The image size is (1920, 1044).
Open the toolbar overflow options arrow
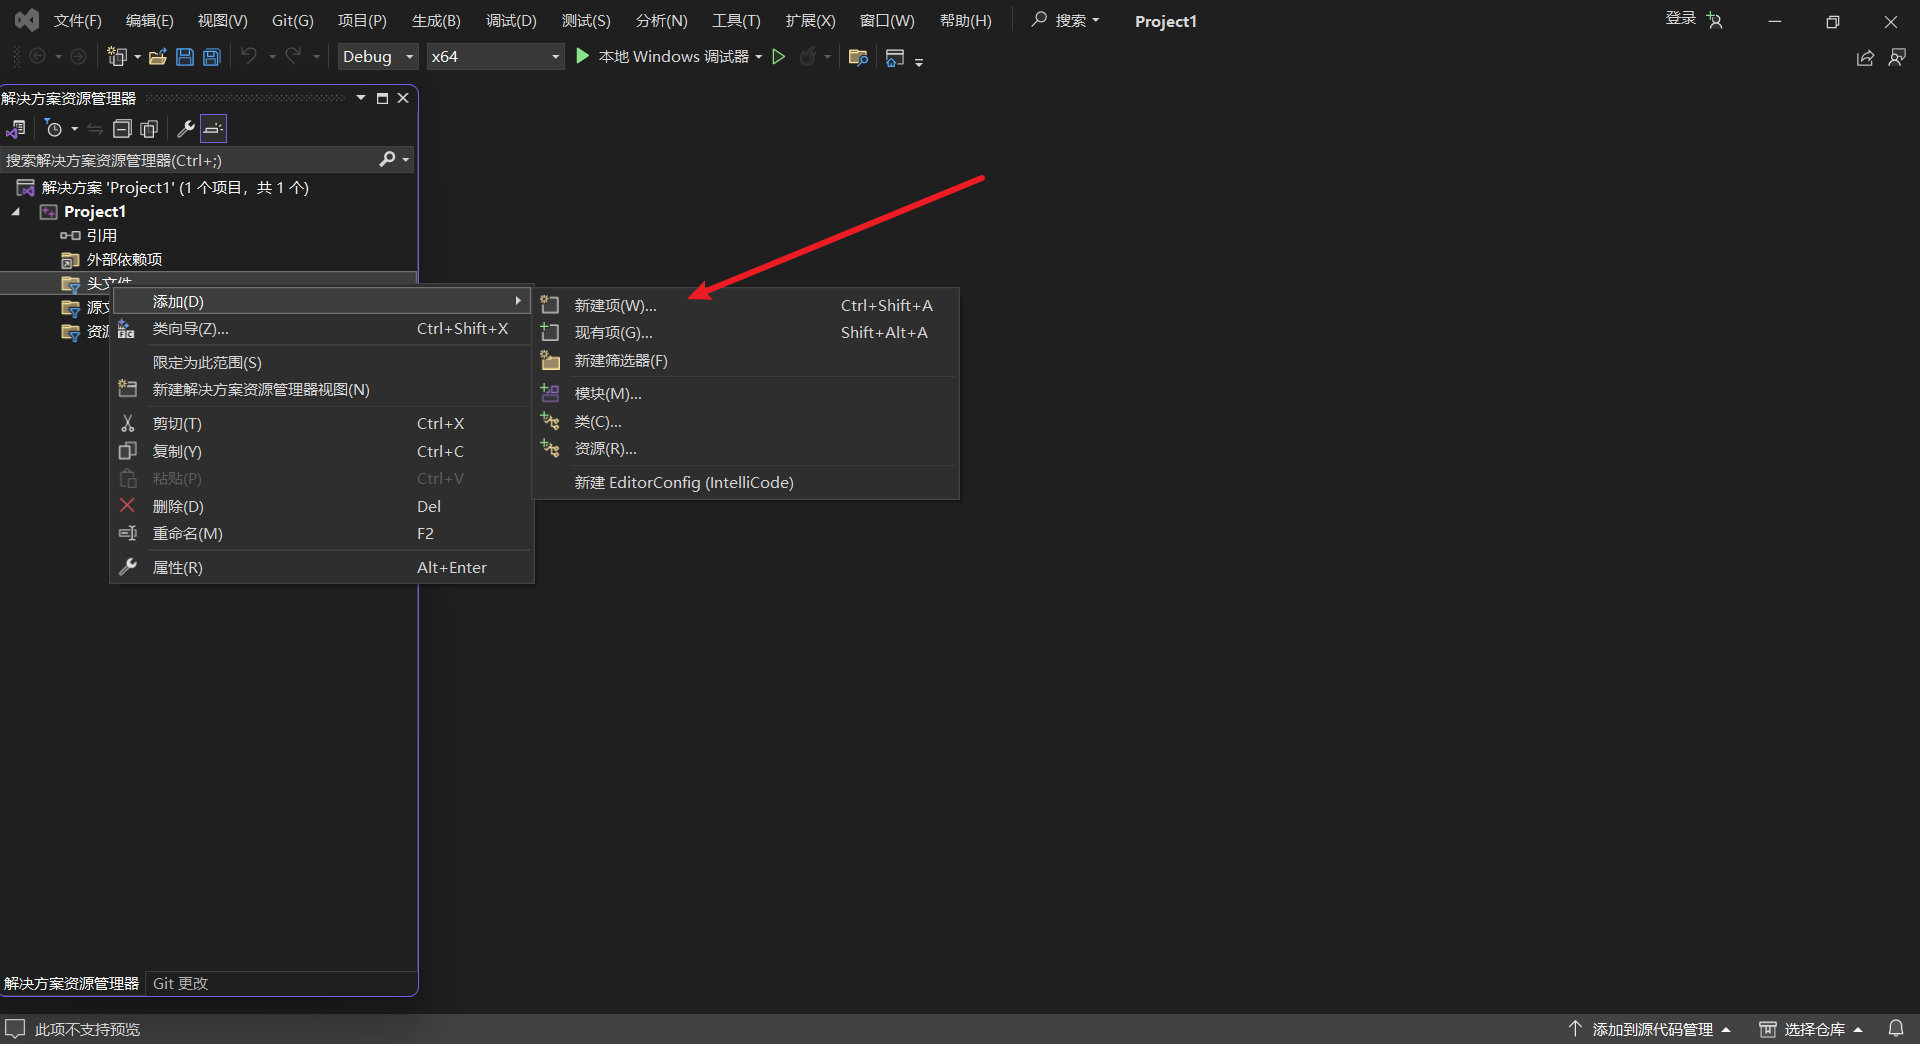(x=919, y=62)
